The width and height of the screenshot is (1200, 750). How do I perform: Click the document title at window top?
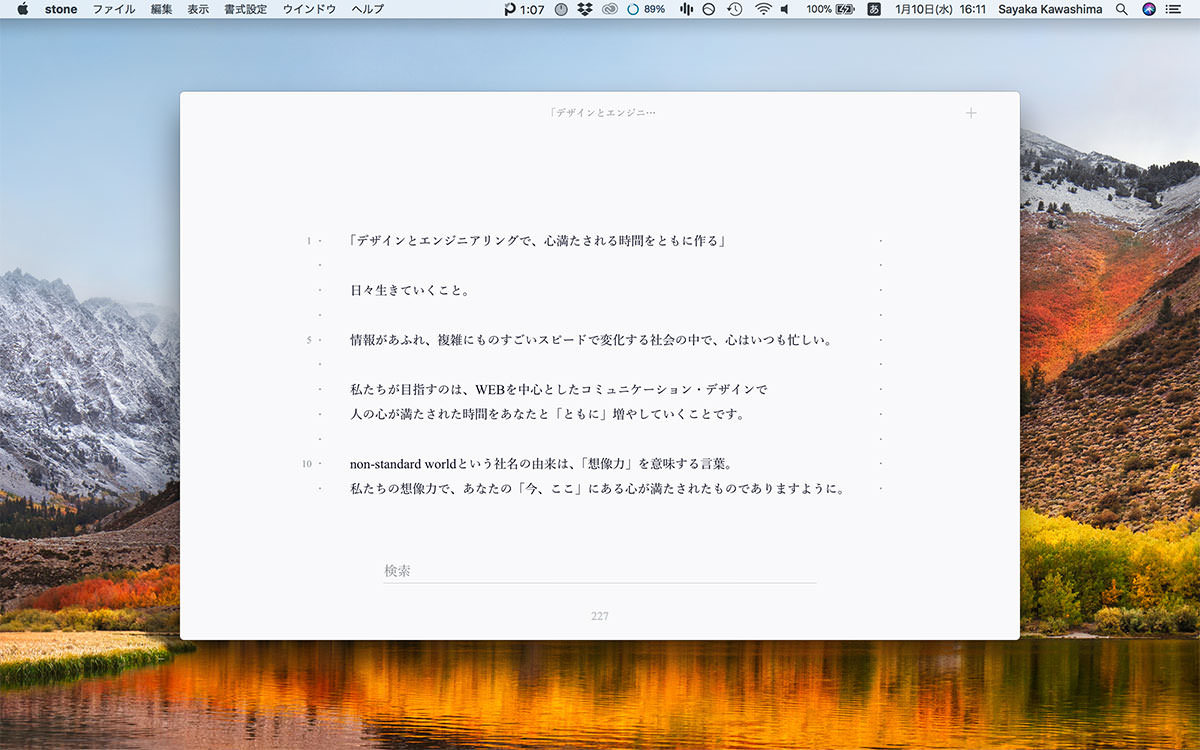602,113
